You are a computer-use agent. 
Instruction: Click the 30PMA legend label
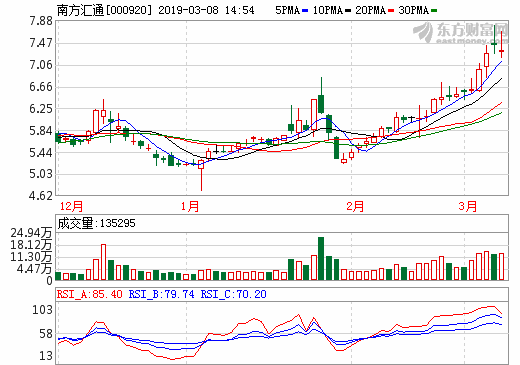413,10
